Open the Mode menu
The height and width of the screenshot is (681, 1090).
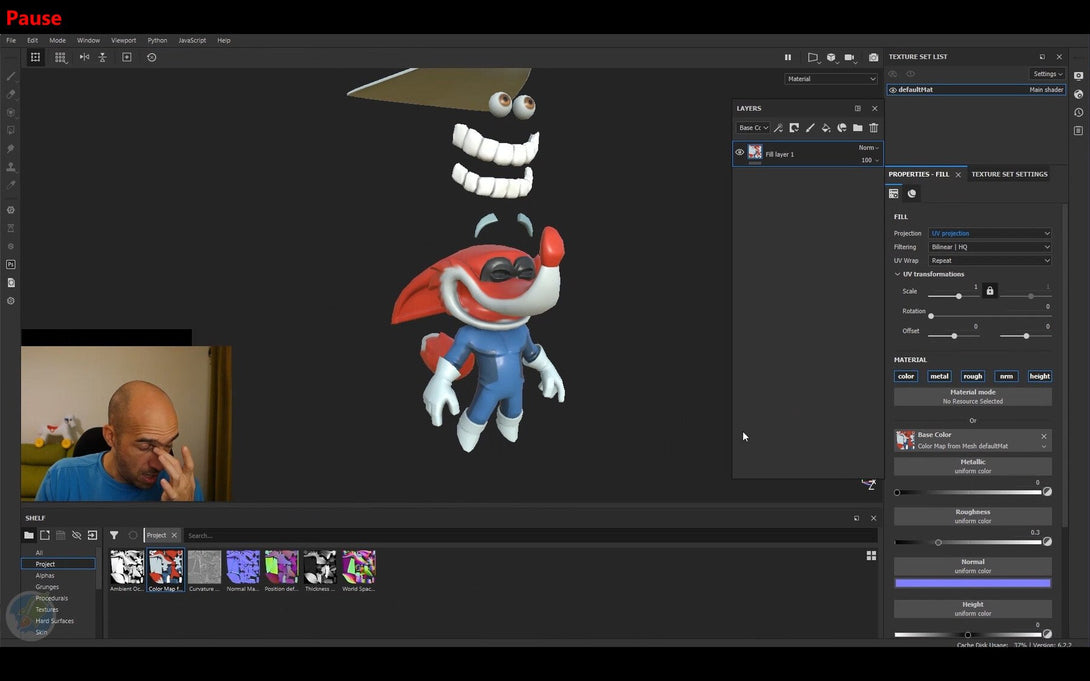[x=57, y=40]
